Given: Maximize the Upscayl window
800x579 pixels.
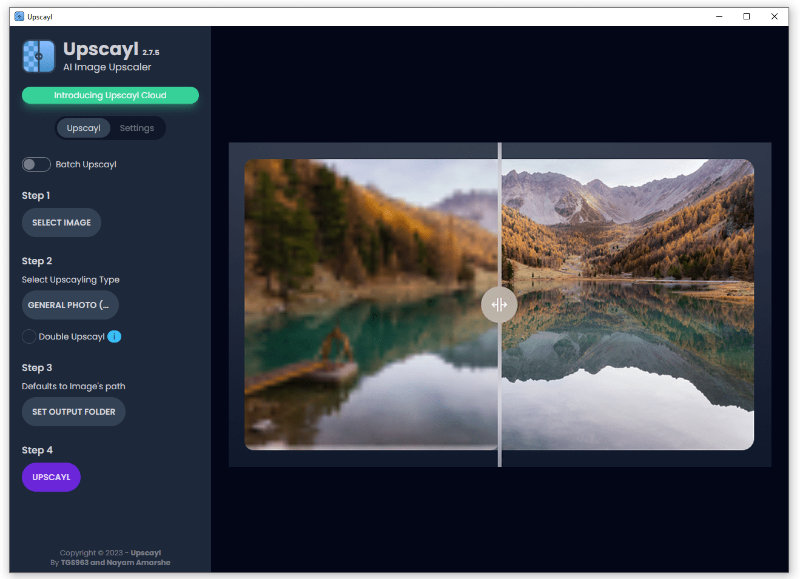Looking at the screenshot, I should coord(746,16).
